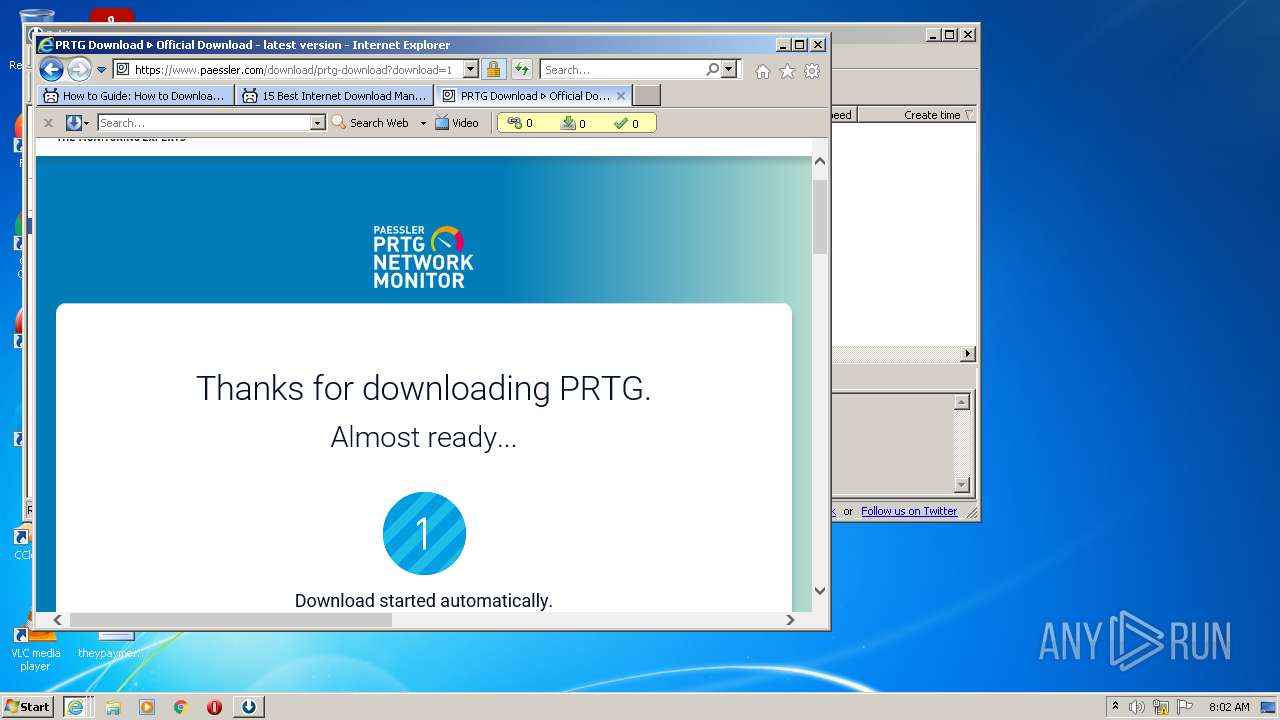Image resolution: width=1280 pixels, height=720 pixels.
Task: Click the page vertical scrollbar thumb
Action: 820,217
